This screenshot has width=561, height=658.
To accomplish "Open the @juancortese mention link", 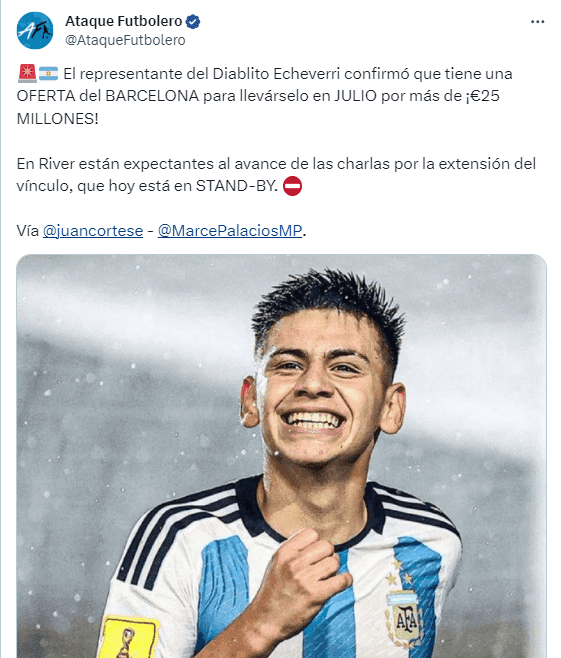I will (93, 230).
